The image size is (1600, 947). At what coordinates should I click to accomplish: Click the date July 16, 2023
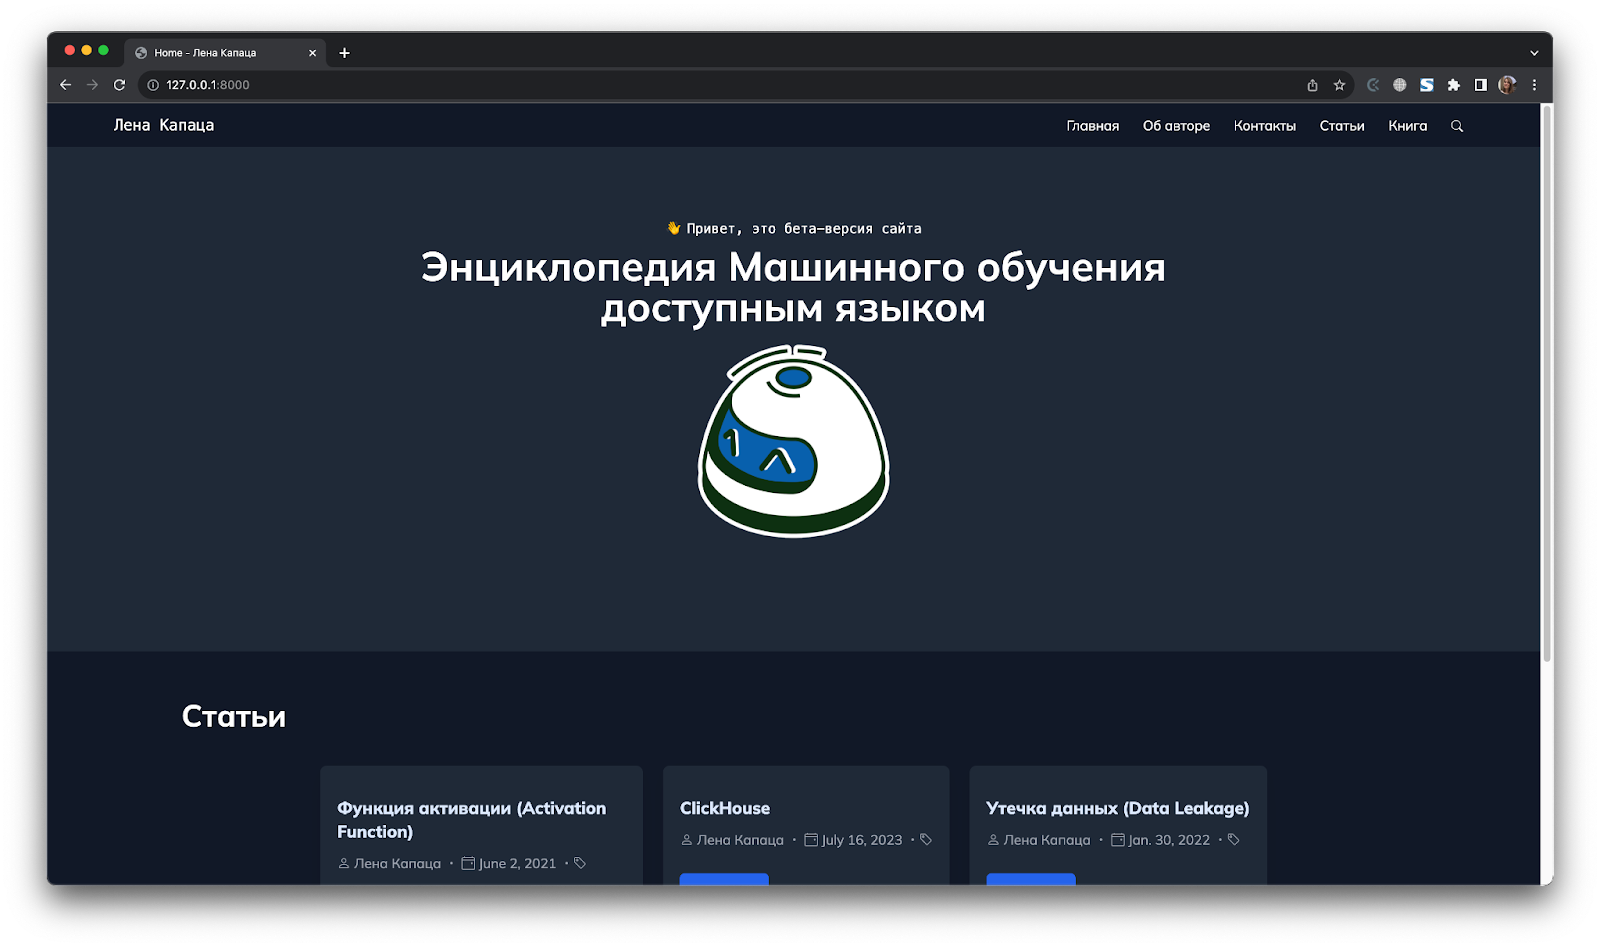862,840
